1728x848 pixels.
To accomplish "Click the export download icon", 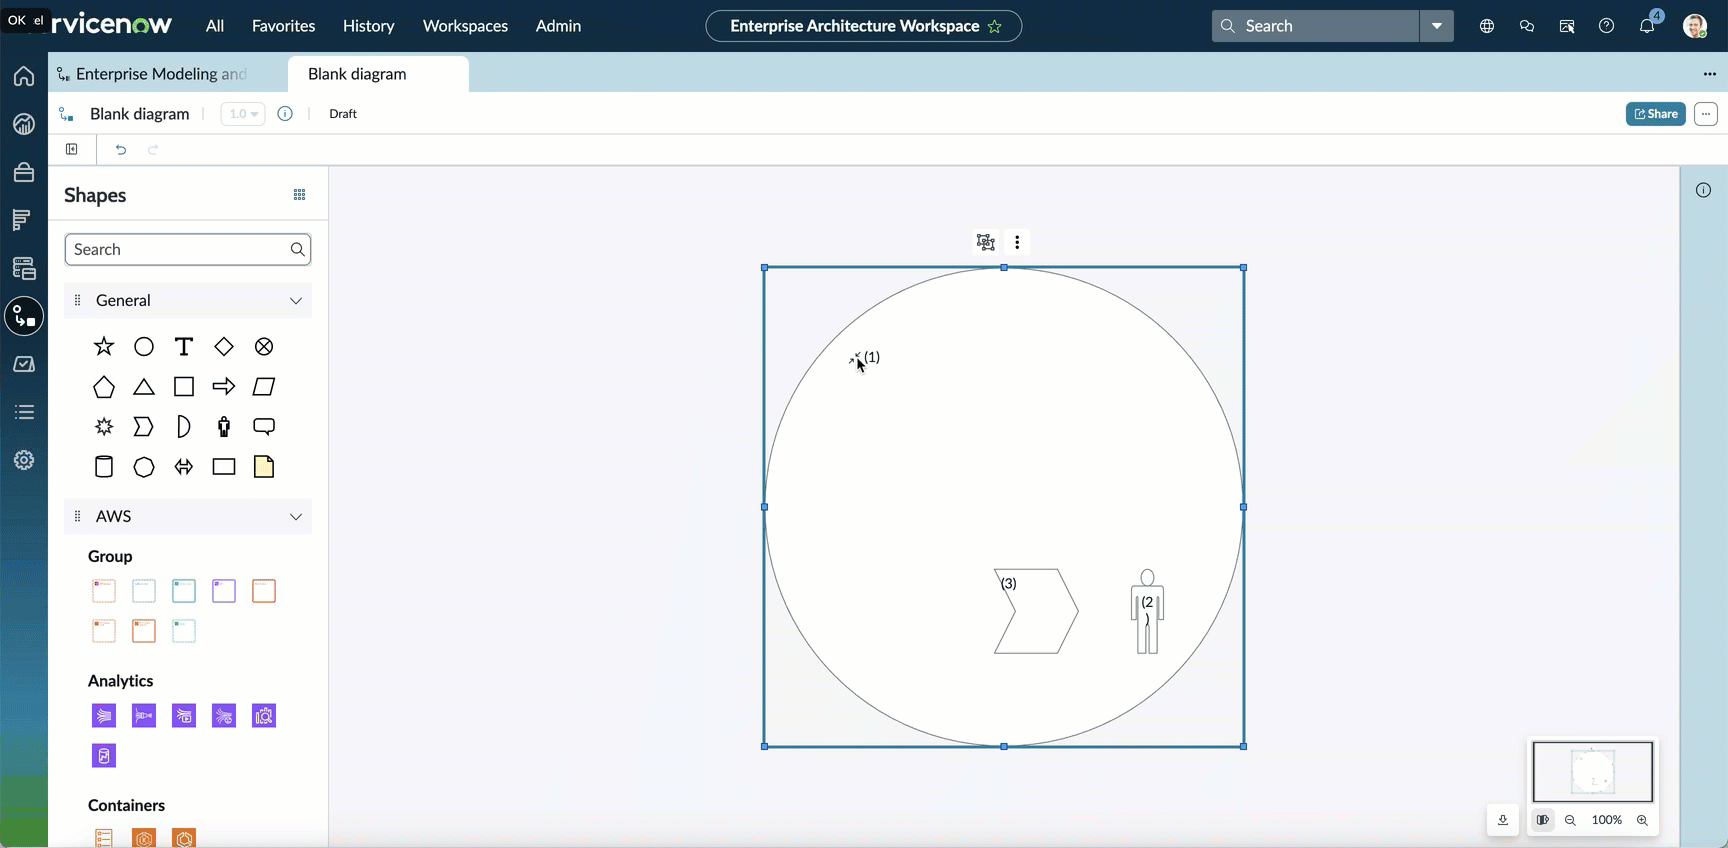I will pyautogui.click(x=1503, y=820).
